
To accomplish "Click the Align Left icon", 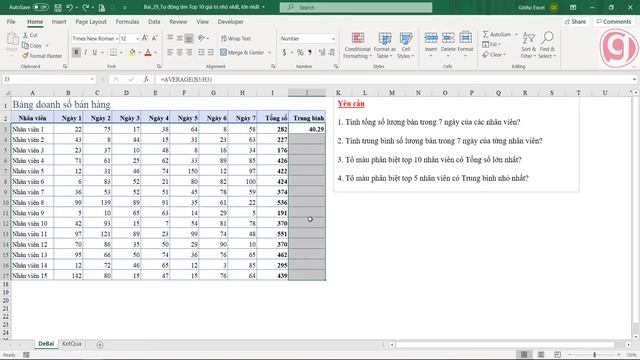I will [170, 53].
